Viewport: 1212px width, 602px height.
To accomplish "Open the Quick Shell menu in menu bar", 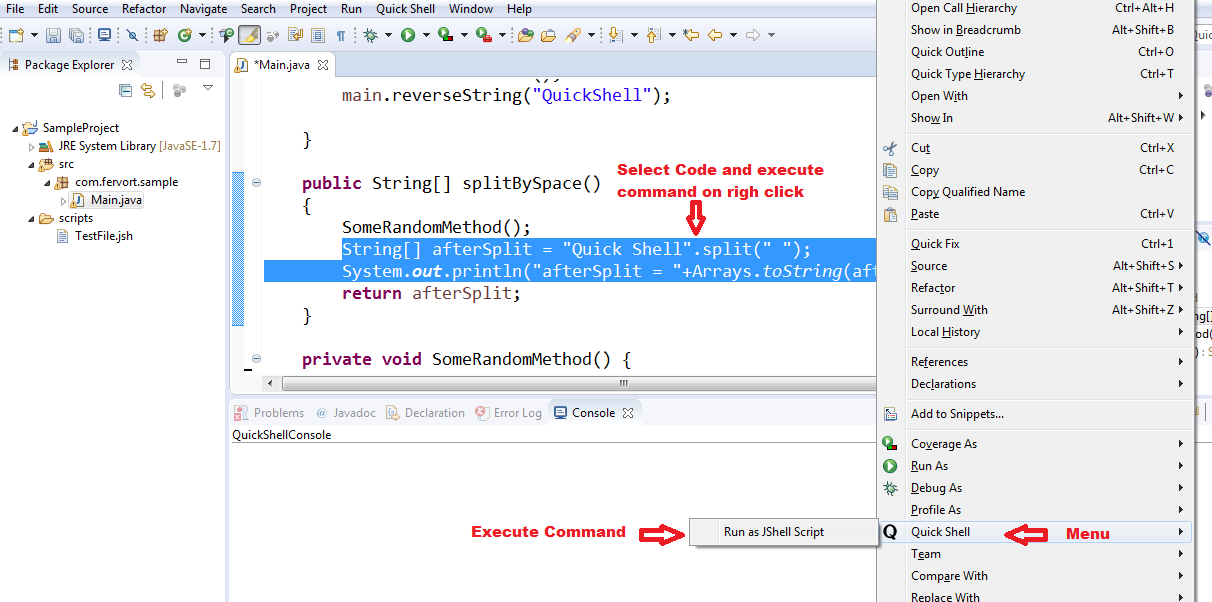I will (x=405, y=9).
